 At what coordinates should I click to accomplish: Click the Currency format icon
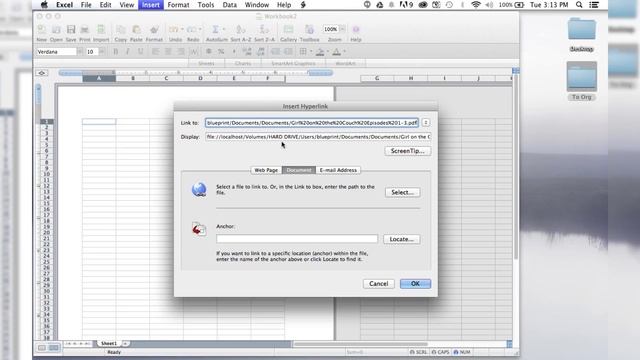(209, 52)
